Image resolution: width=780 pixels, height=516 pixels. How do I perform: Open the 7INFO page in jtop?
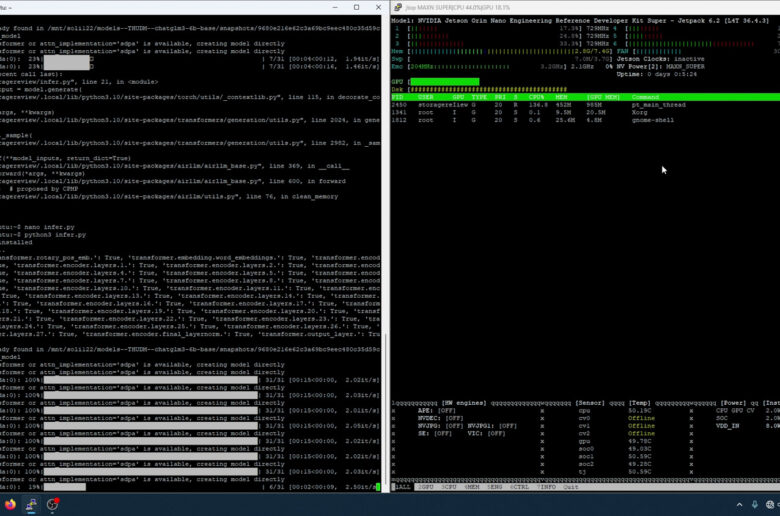546,487
